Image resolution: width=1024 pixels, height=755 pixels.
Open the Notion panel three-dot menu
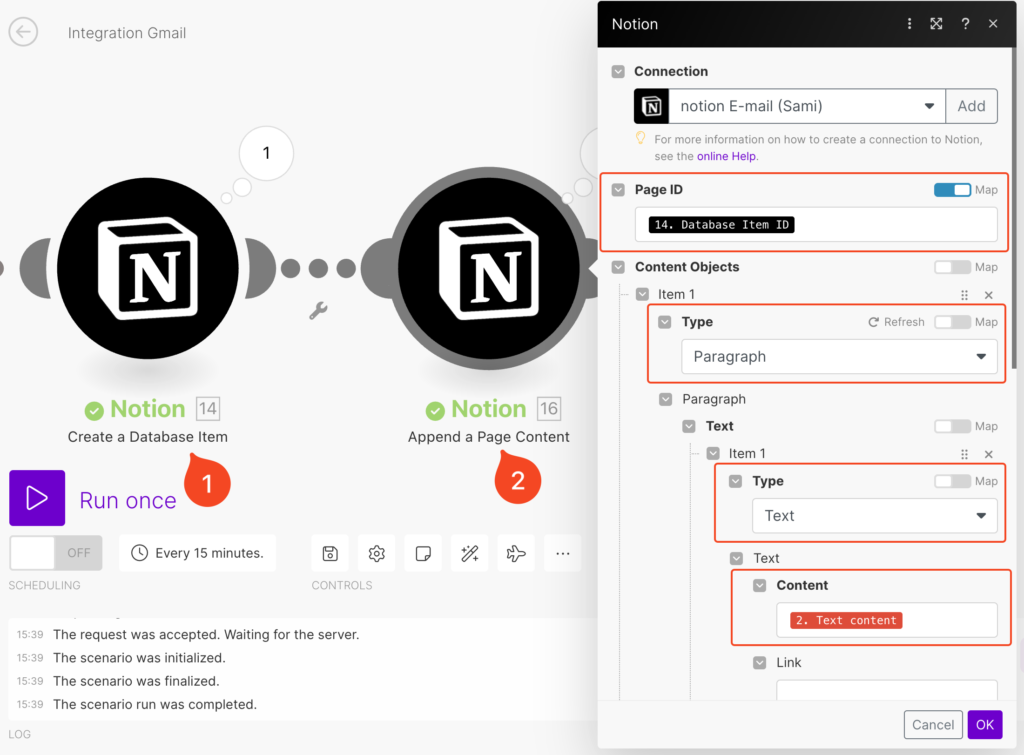[x=909, y=24]
